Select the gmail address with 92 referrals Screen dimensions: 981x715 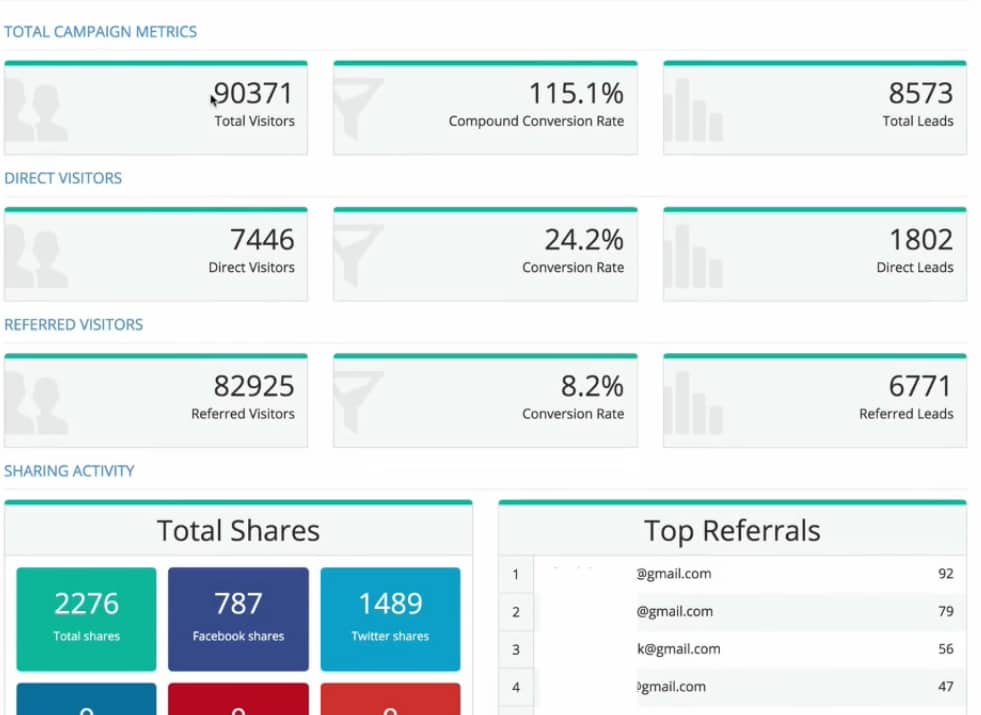pyautogui.click(x=674, y=574)
